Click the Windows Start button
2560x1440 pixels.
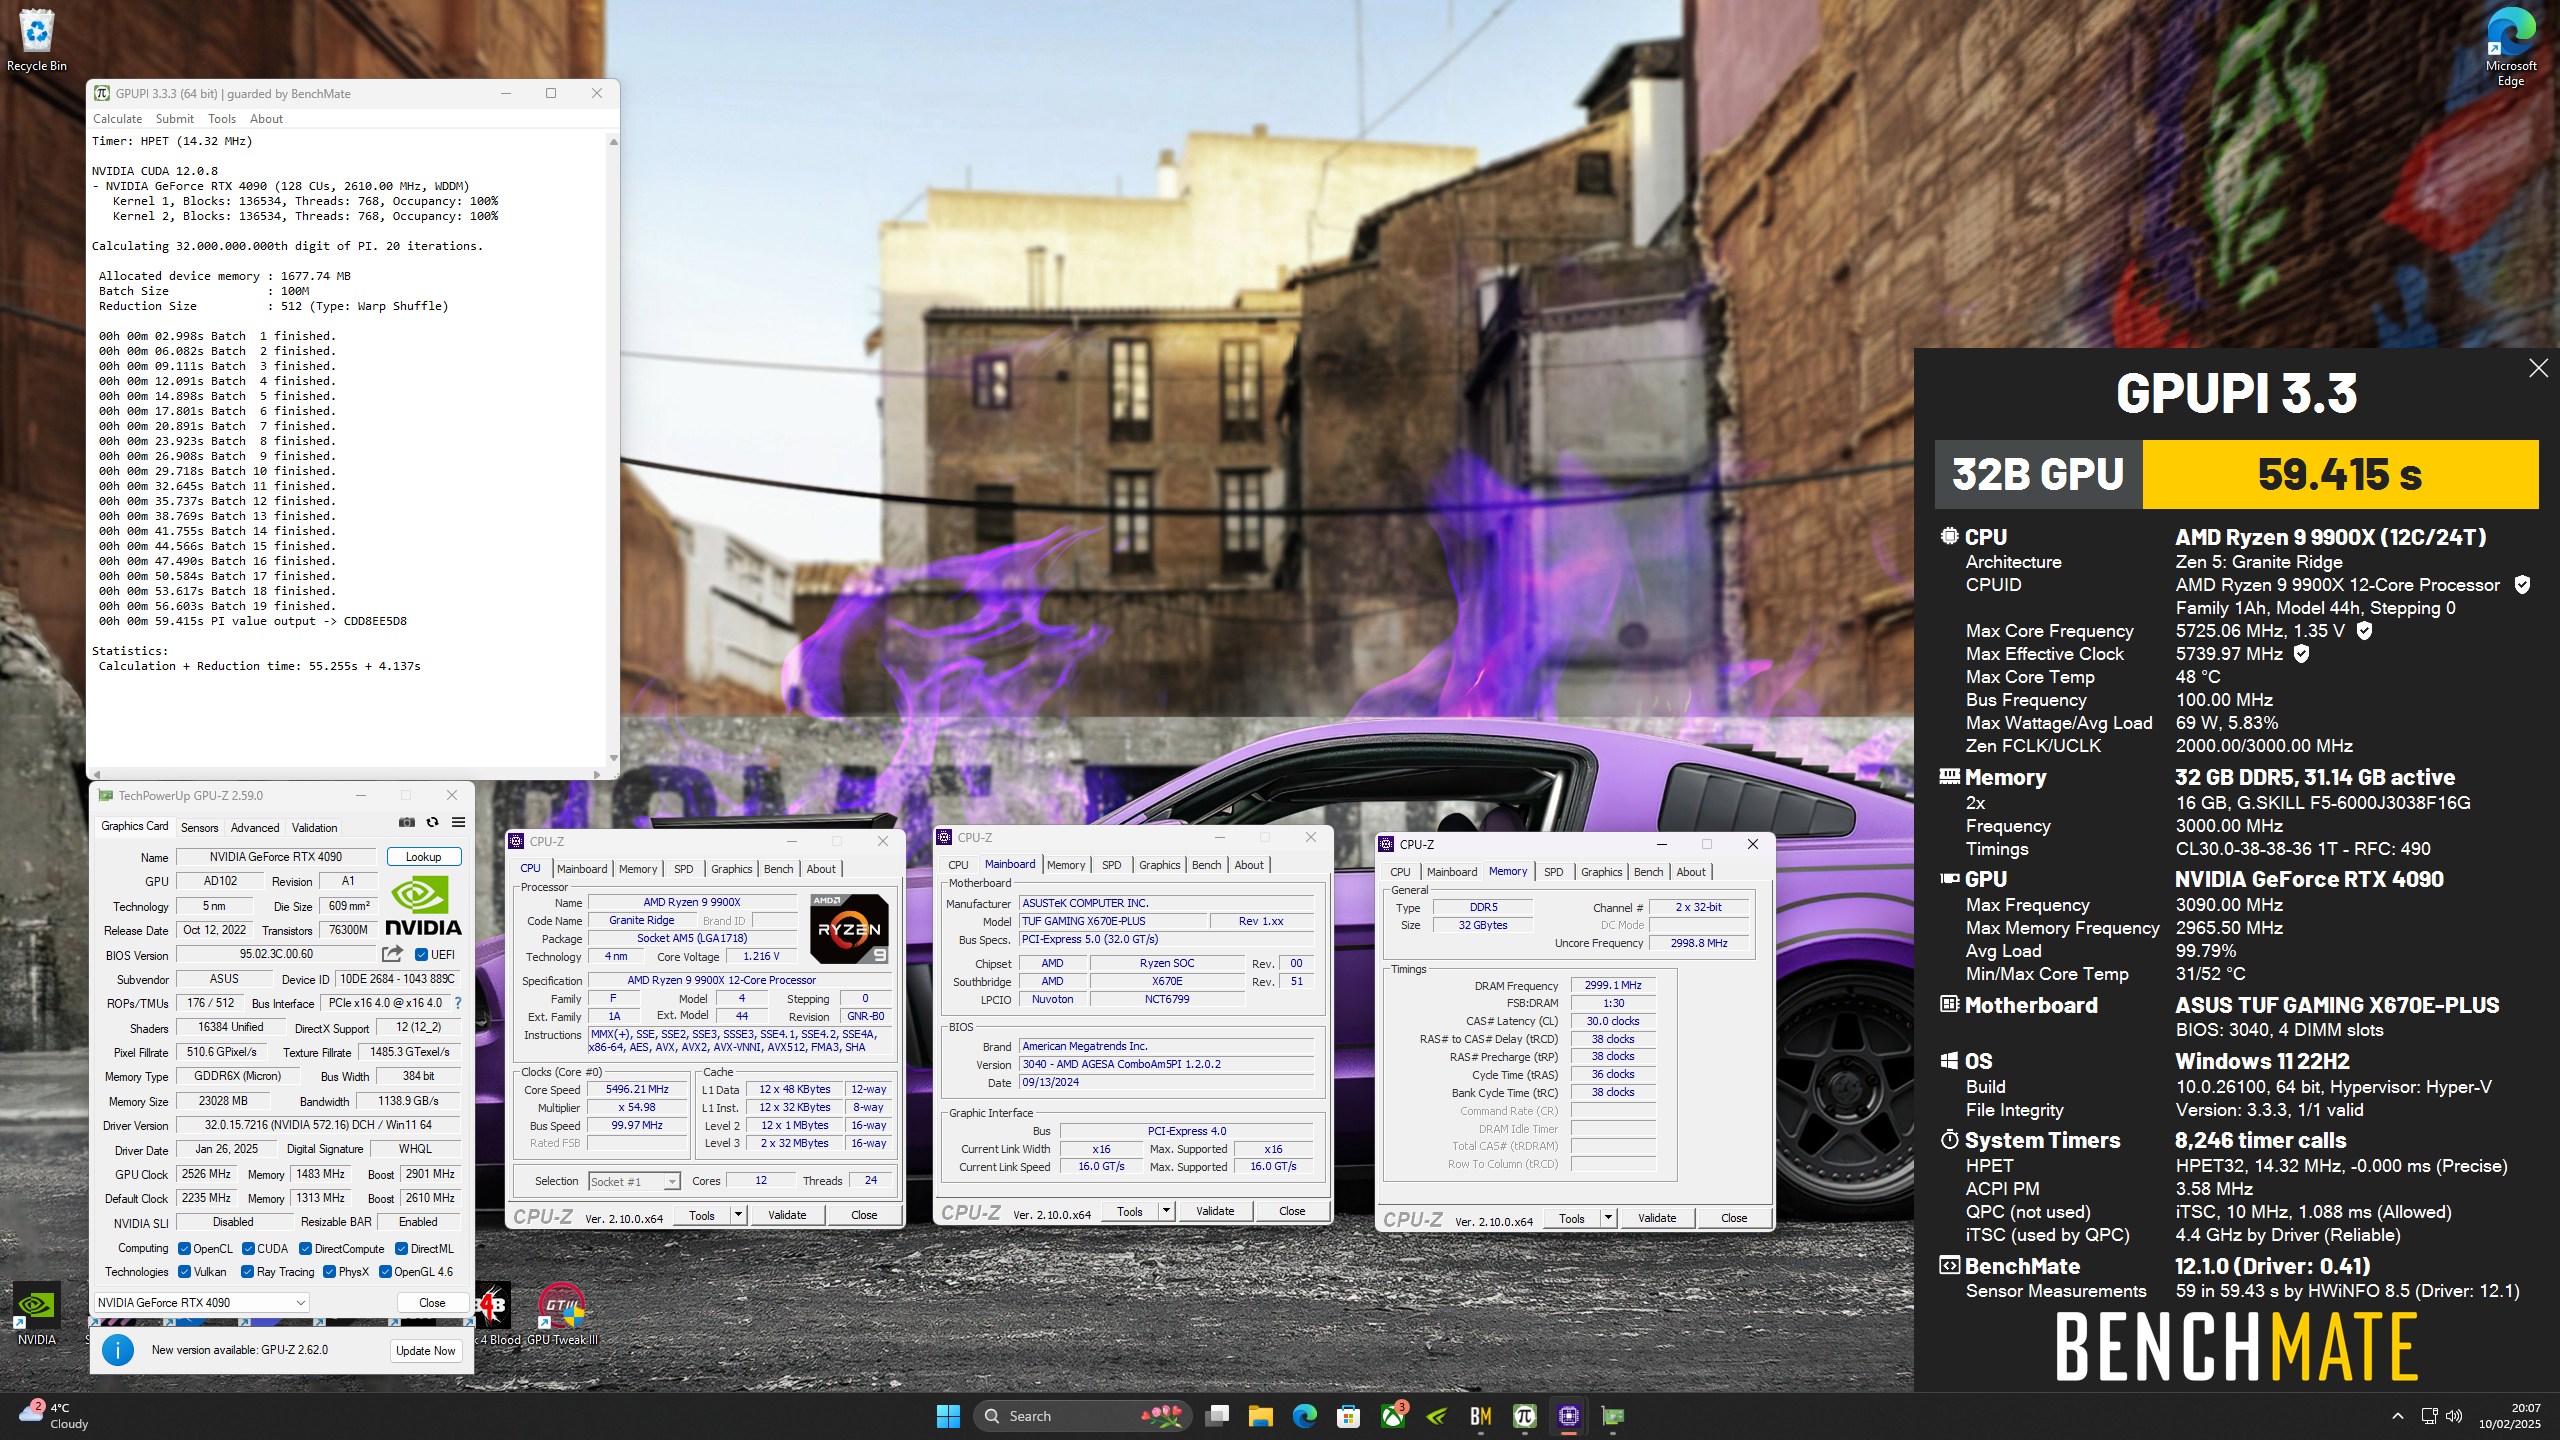(948, 1416)
